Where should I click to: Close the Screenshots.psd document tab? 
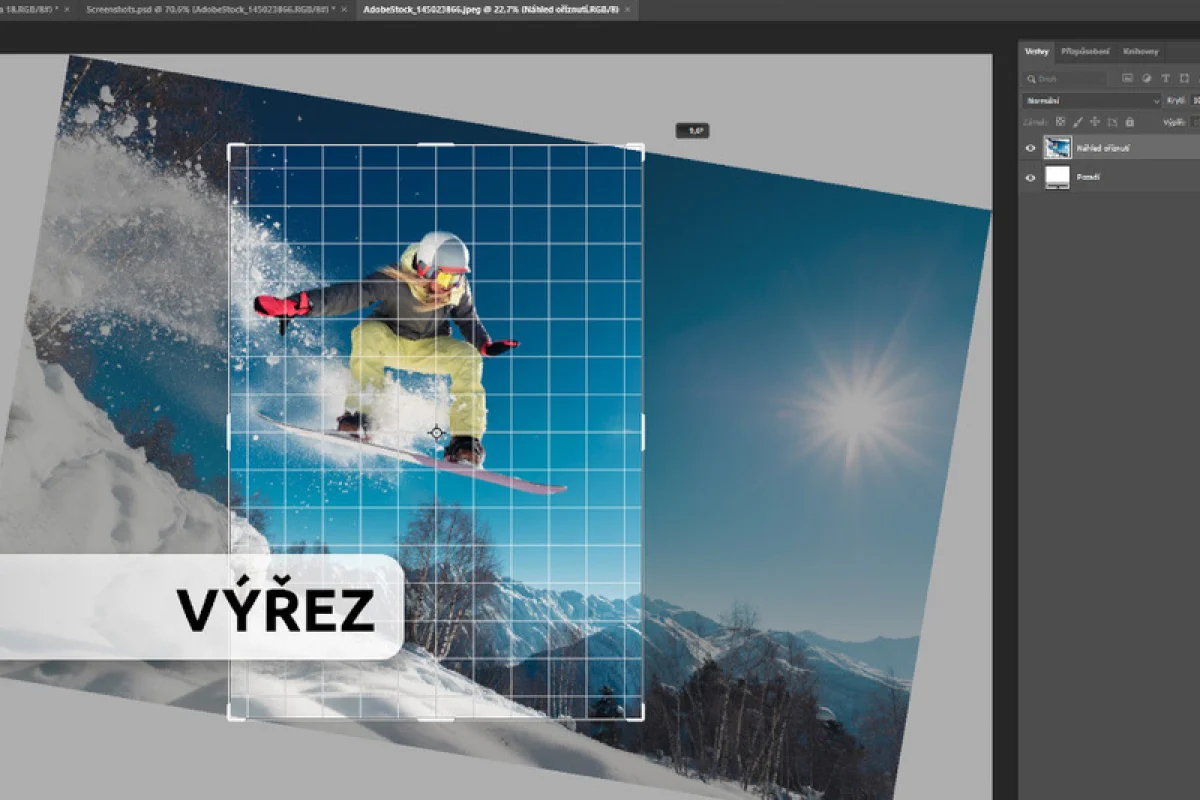point(345,9)
